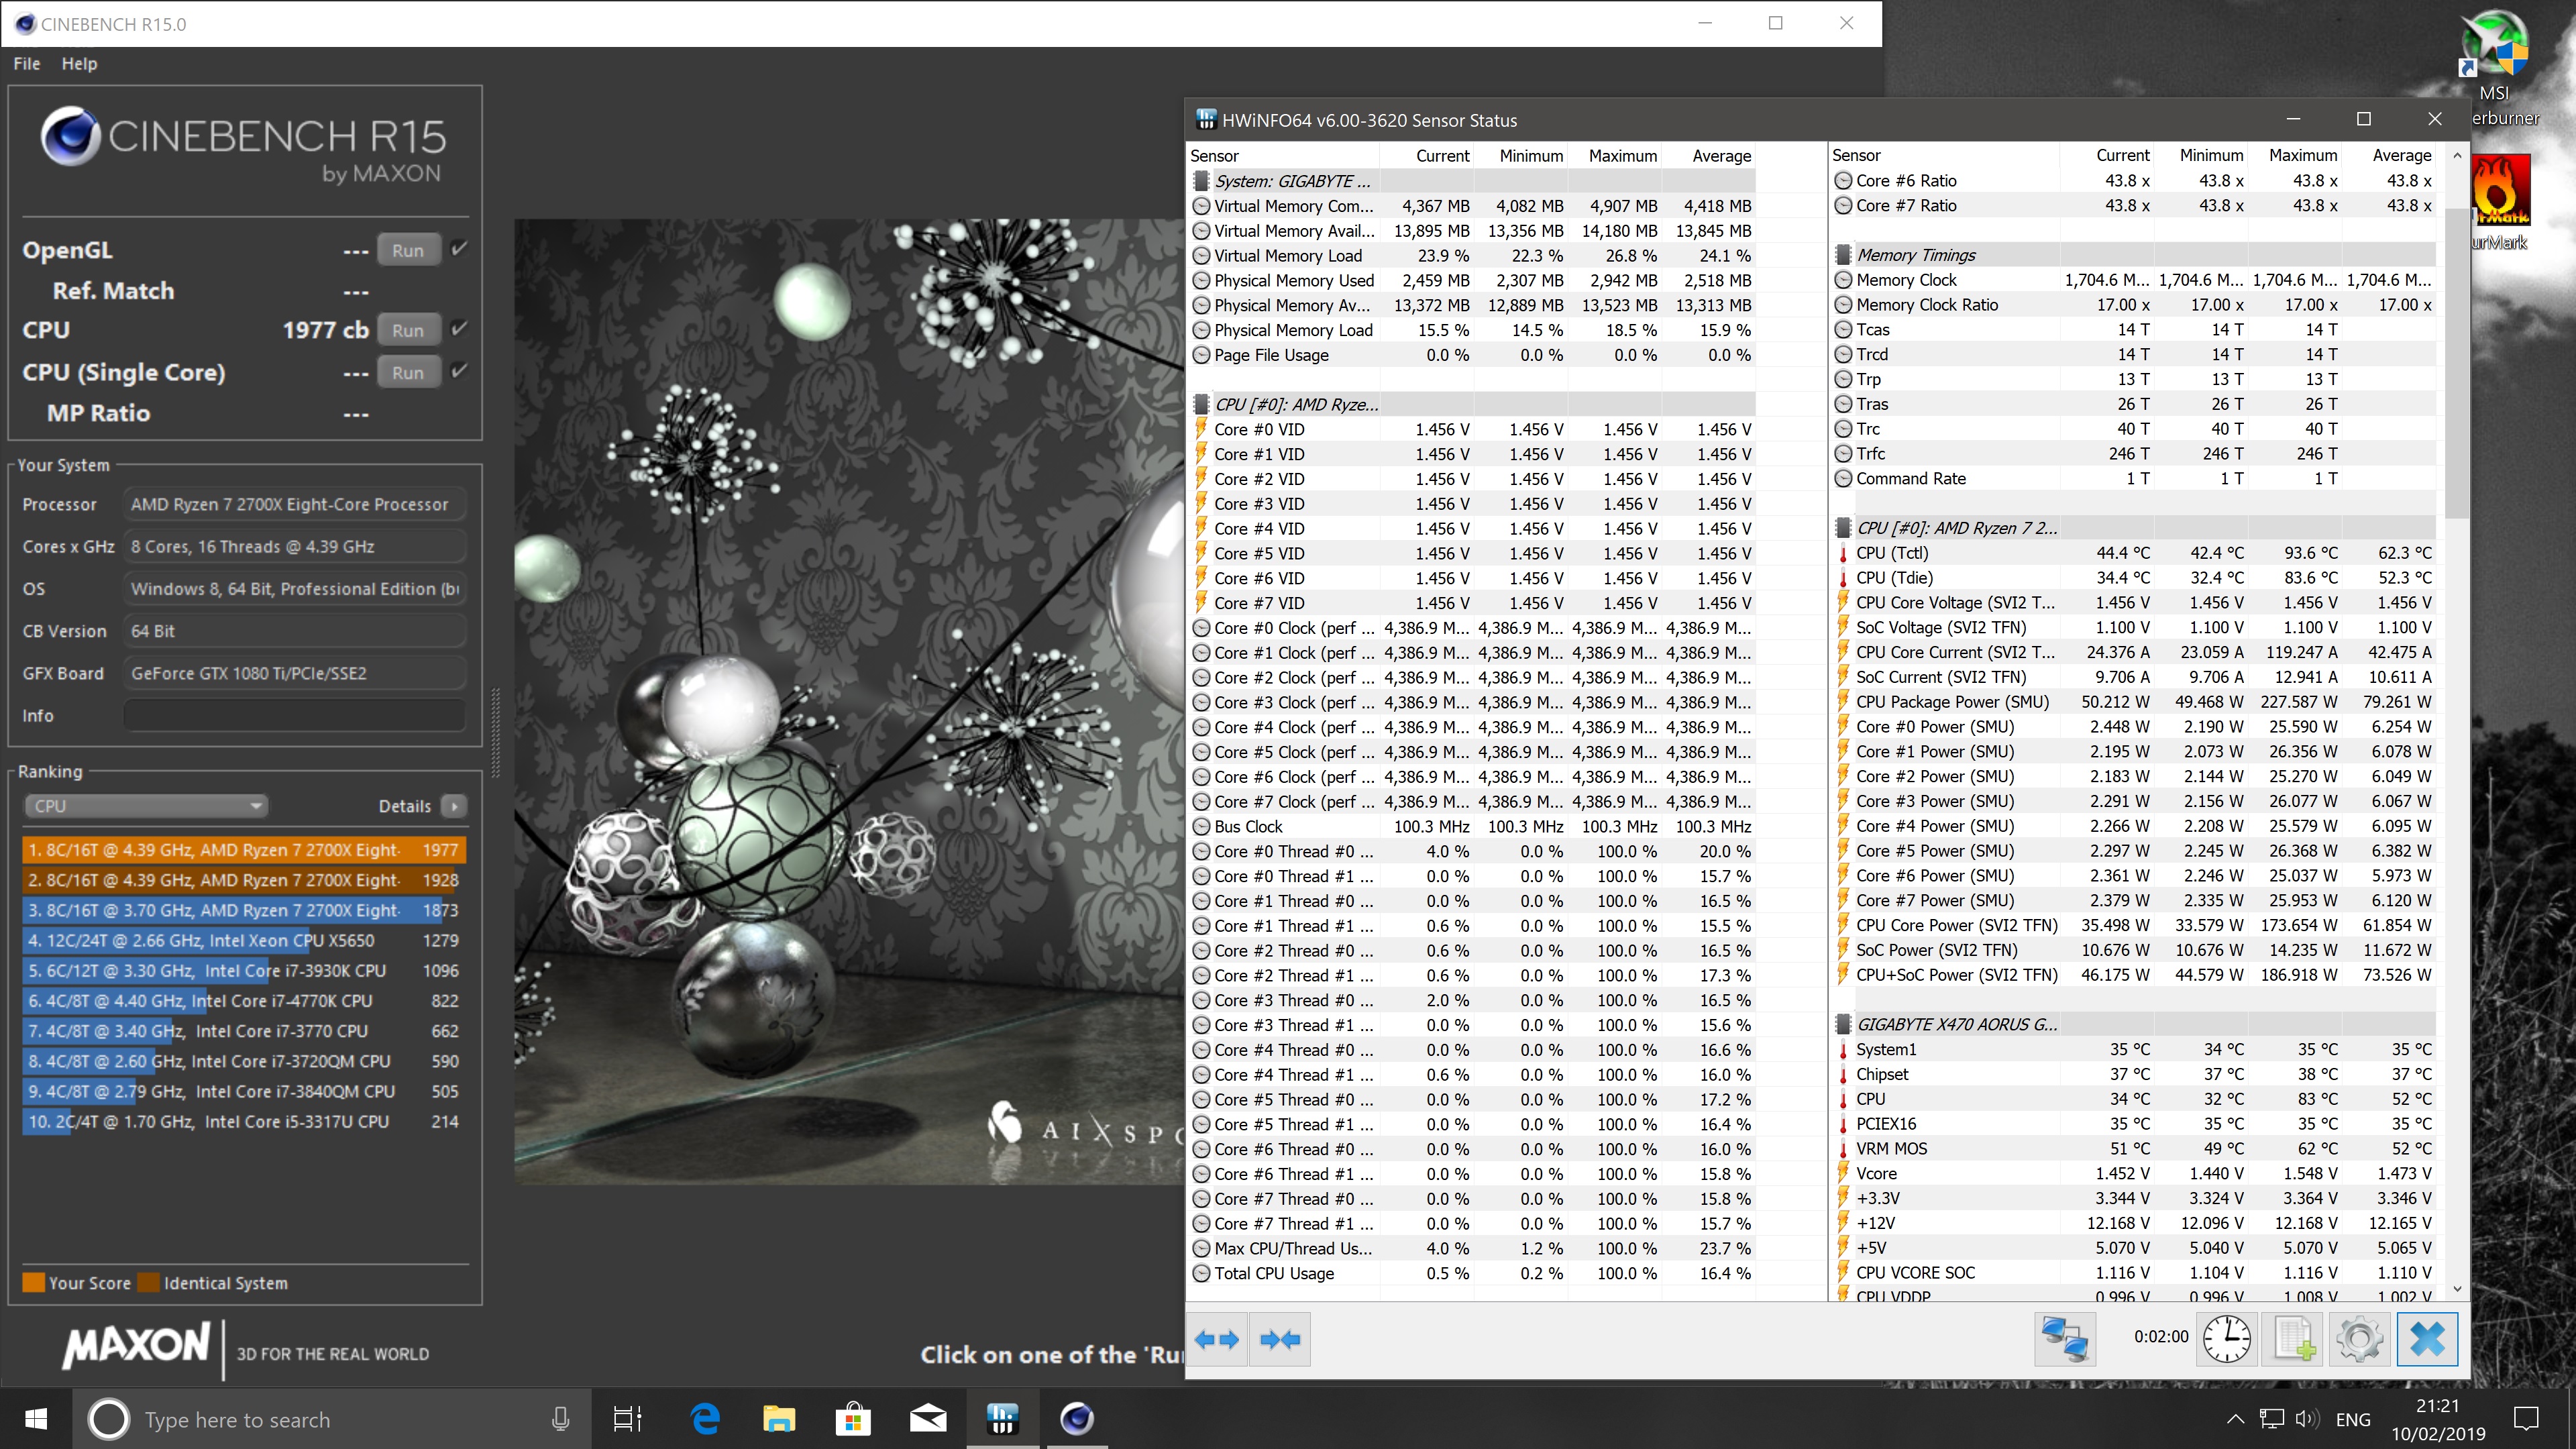2576x1449 pixels.
Task: Run the CPU benchmark
Action: pyautogui.click(x=408, y=330)
